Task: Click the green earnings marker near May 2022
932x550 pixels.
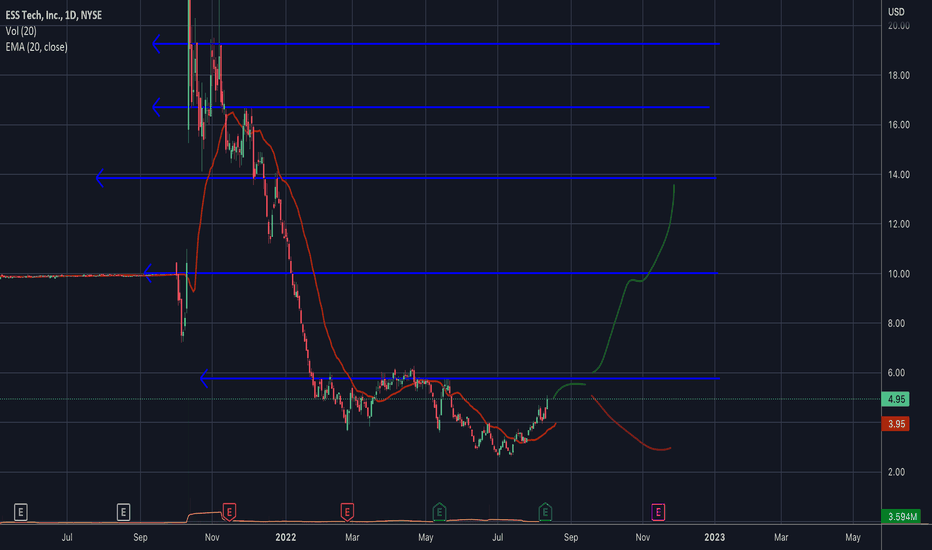Action: tap(439, 512)
